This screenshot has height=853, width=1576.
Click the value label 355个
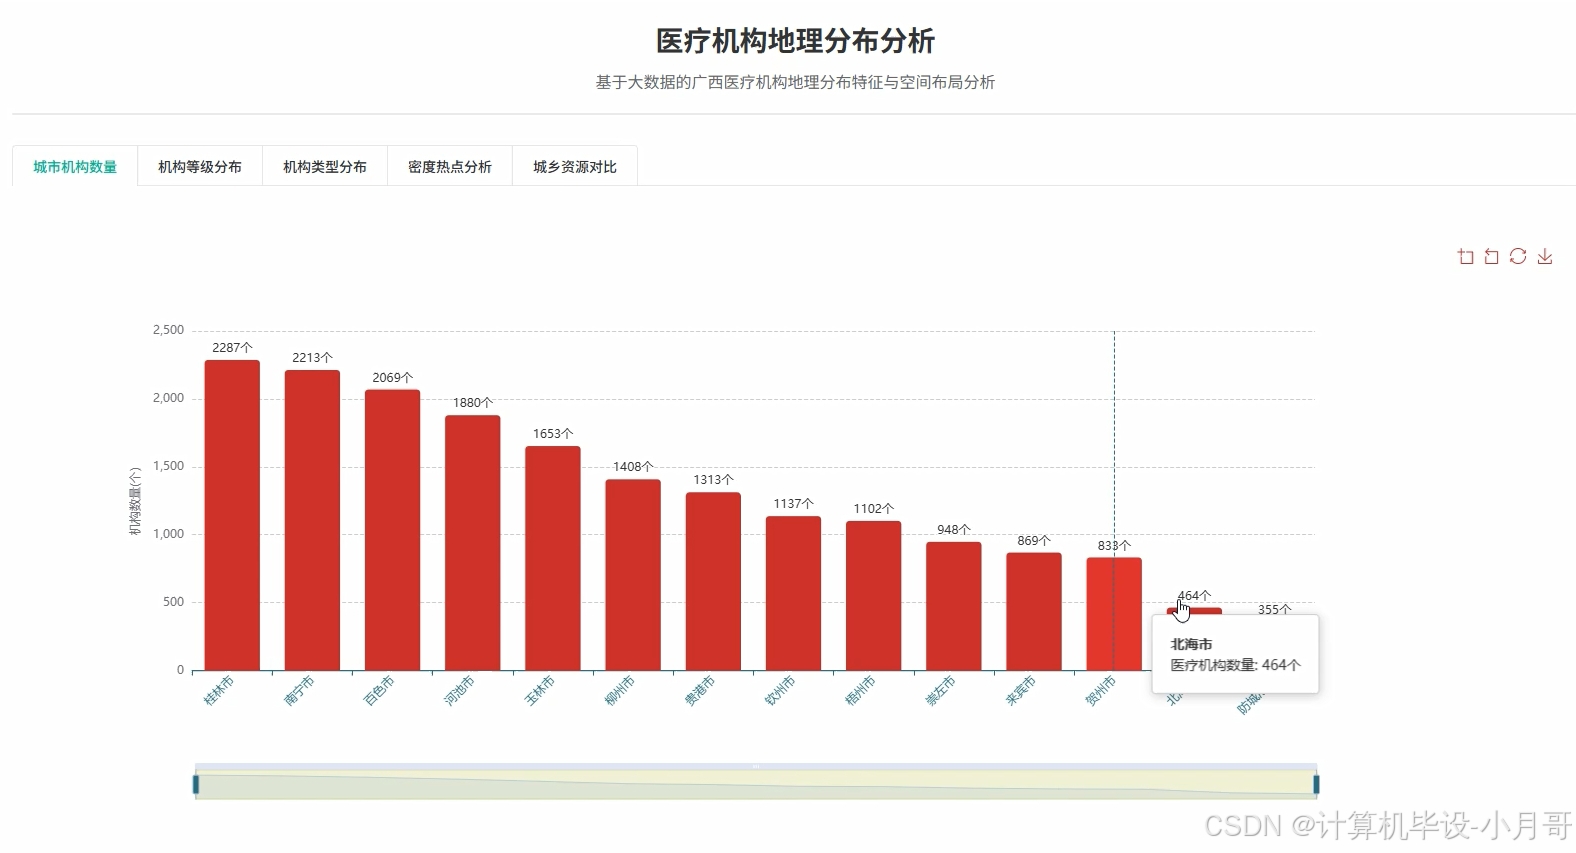pyautogui.click(x=1274, y=610)
